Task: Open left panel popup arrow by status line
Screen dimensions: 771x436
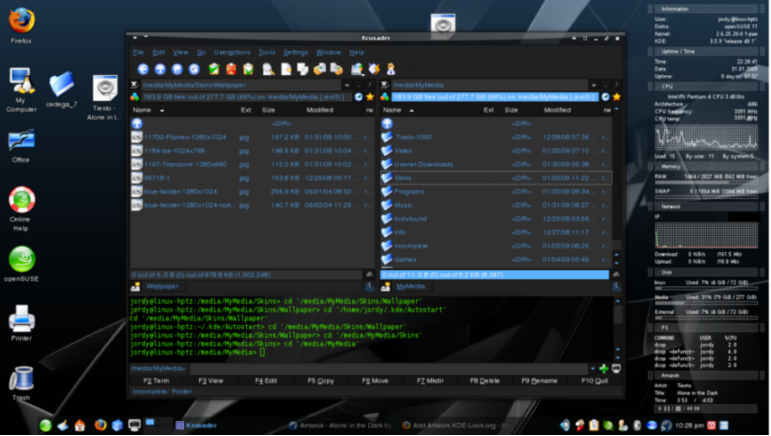Action: [x=369, y=274]
